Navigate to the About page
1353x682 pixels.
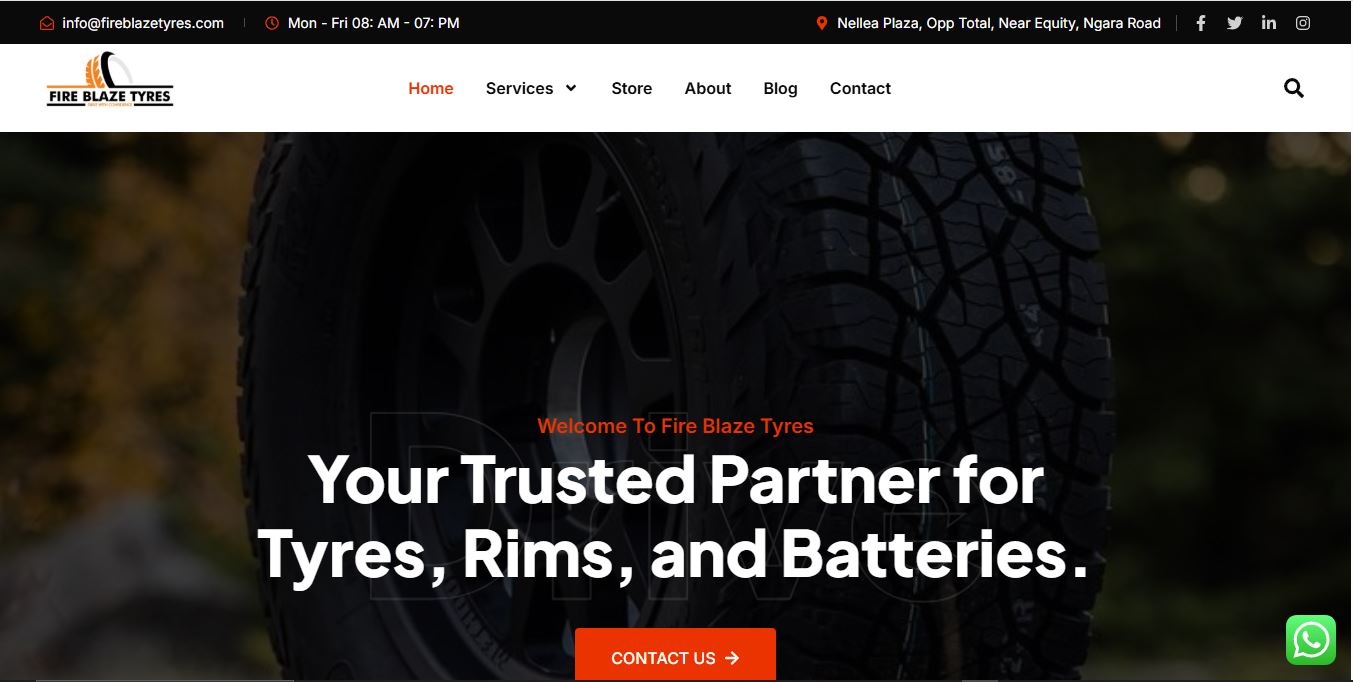click(708, 88)
